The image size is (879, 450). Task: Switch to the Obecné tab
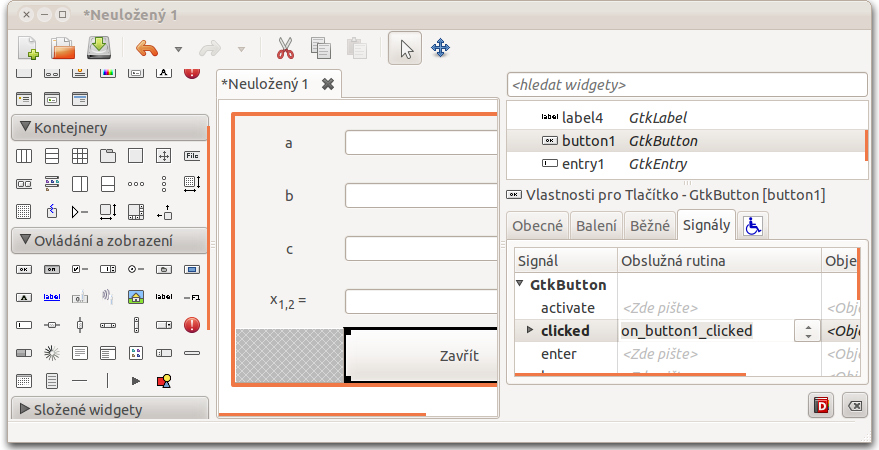click(538, 226)
